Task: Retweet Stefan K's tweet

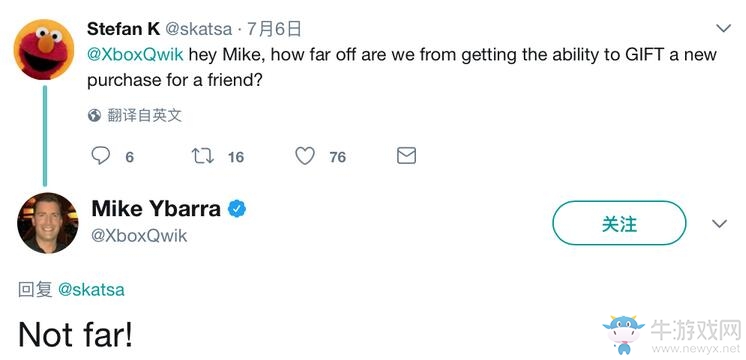Action: pyautogui.click(x=203, y=156)
